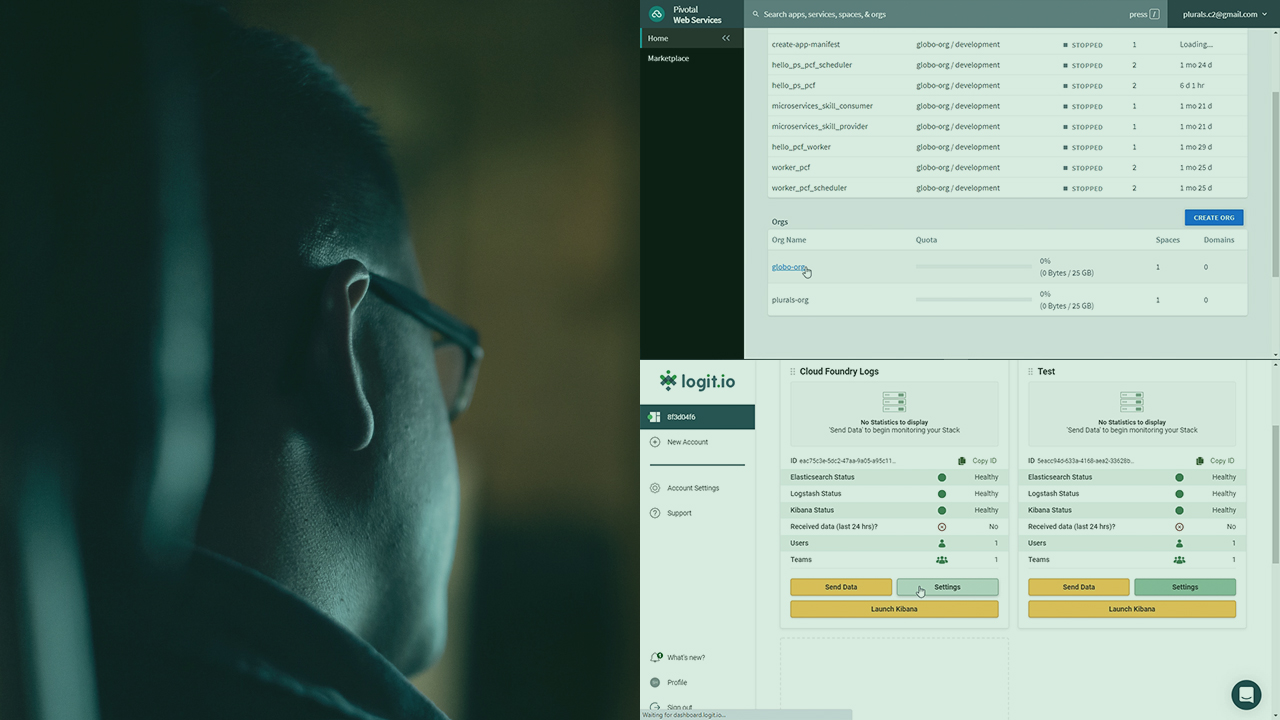Click the Pivotal Web Services logo icon
This screenshot has width=1280, height=720.
click(657, 14)
